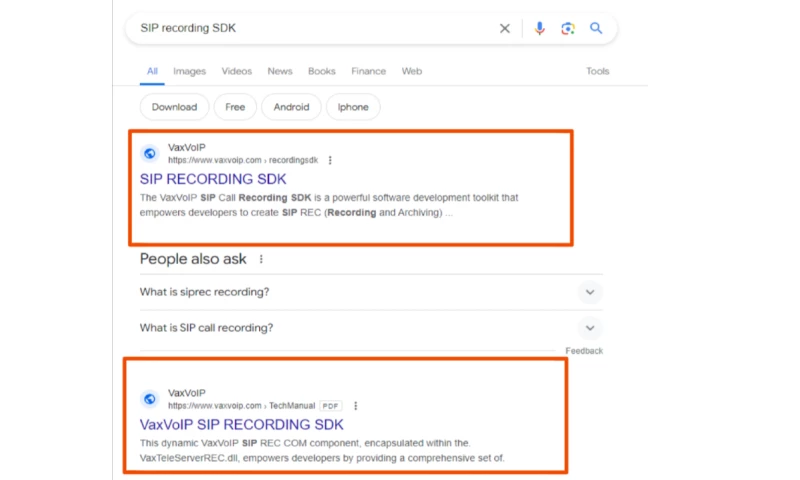Click the 'People also ask' heading
The width and height of the screenshot is (800, 480).
pyautogui.click(x=193, y=259)
